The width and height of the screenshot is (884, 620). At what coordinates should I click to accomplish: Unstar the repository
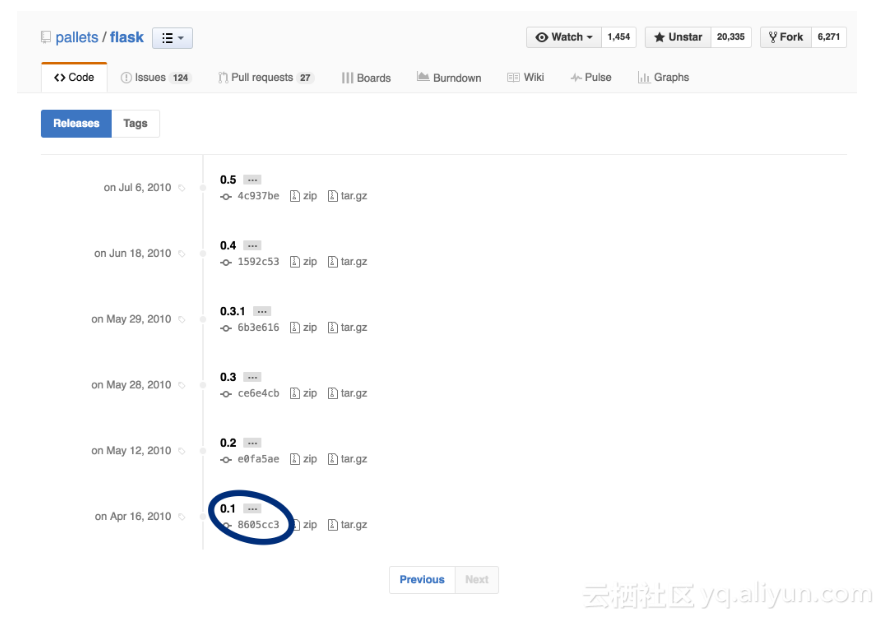[678, 37]
